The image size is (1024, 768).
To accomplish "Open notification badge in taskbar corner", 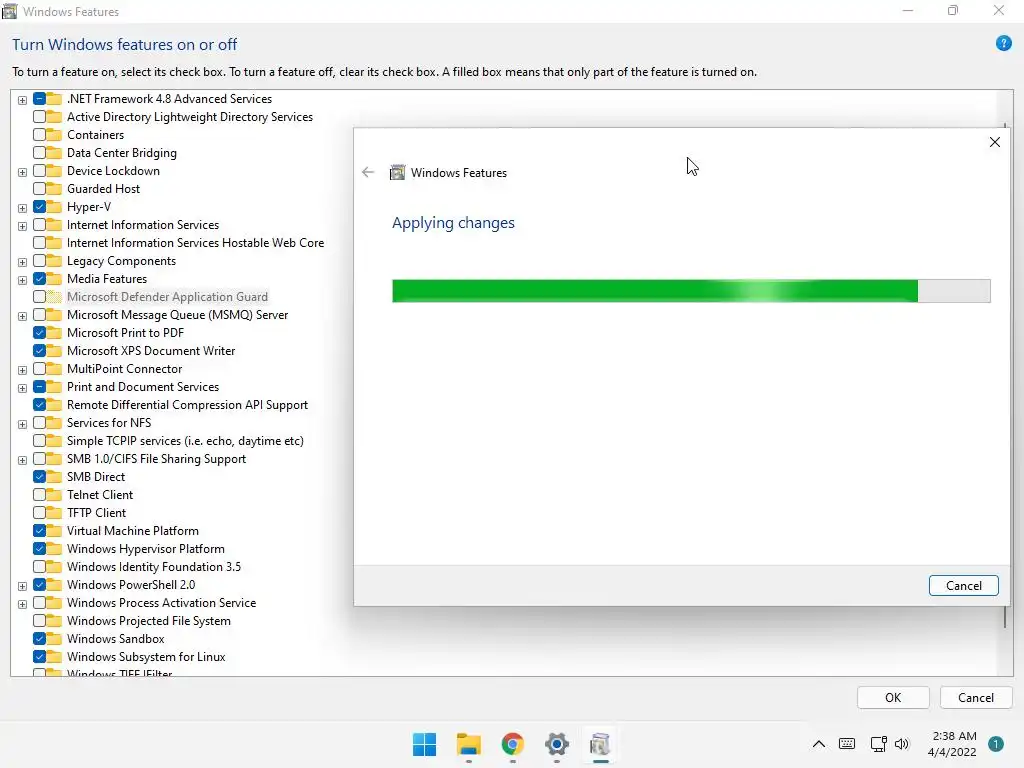I will pos(995,744).
